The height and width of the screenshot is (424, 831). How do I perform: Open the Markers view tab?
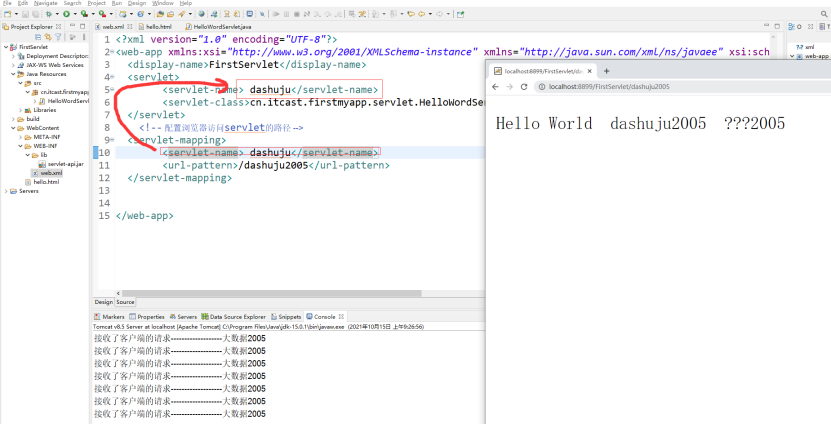[x=109, y=316]
